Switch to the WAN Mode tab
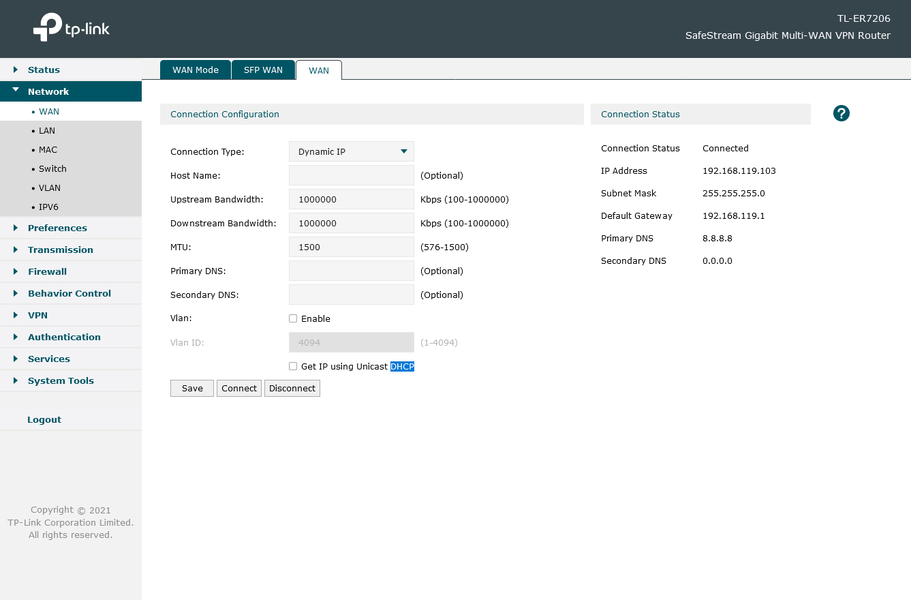This screenshot has height=600, width=911. [x=195, y=70]
